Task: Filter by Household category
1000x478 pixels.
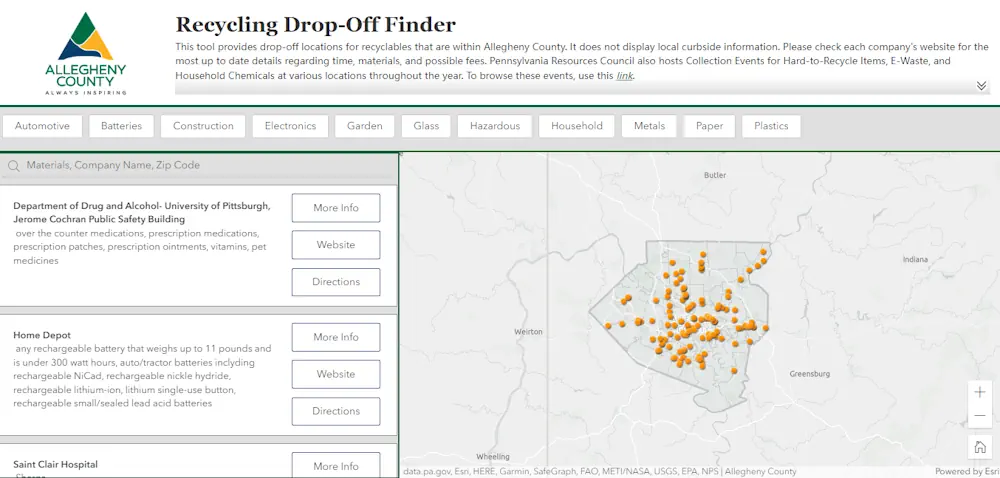Action: coord(577,126)
